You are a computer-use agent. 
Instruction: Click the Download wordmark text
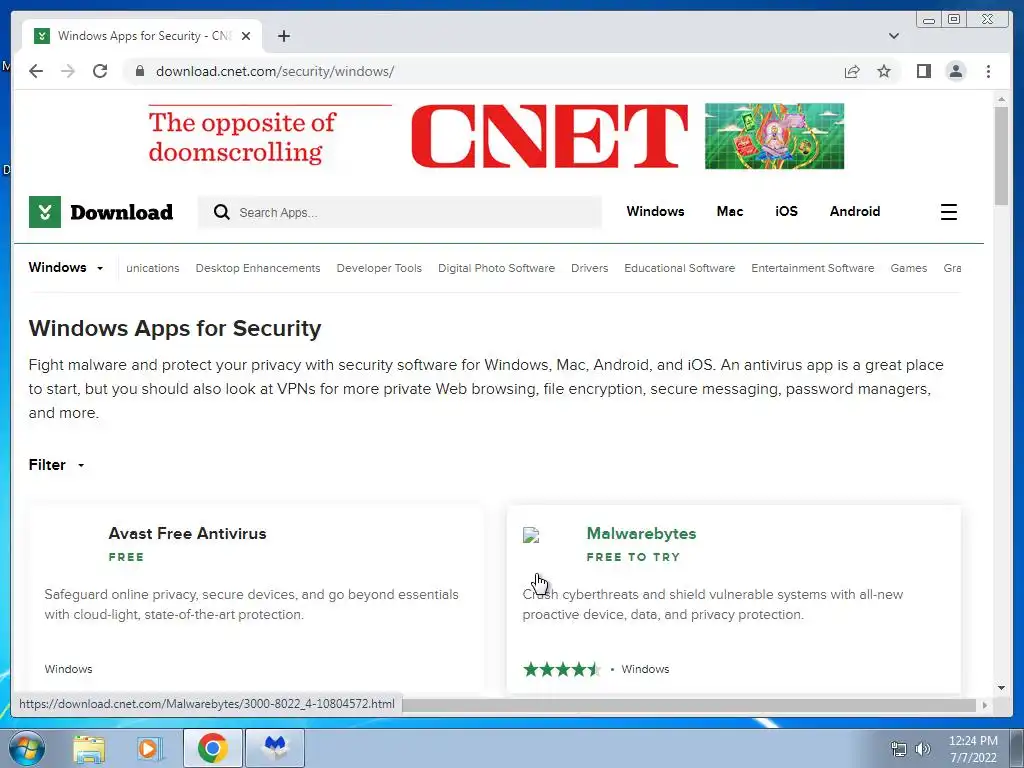click(x=121, y=212)
